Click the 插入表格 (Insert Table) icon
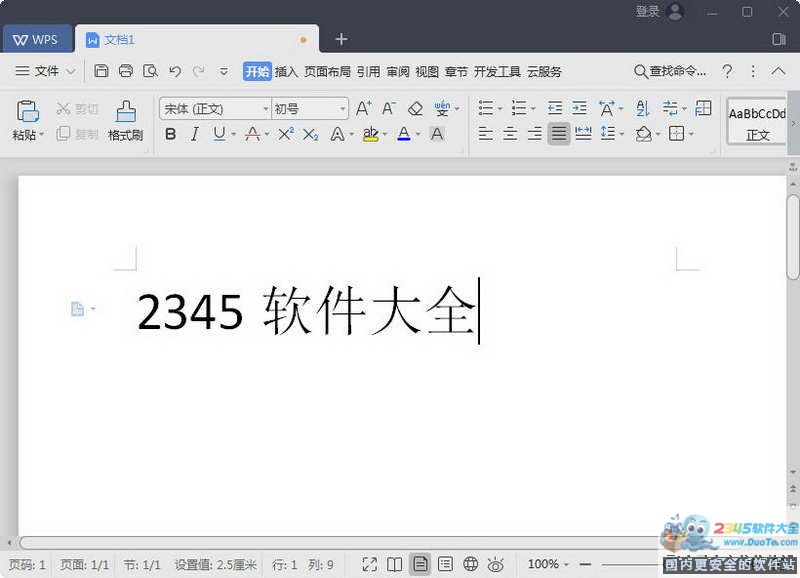Viewport: 800px width, 578px height. coord(703,108)
